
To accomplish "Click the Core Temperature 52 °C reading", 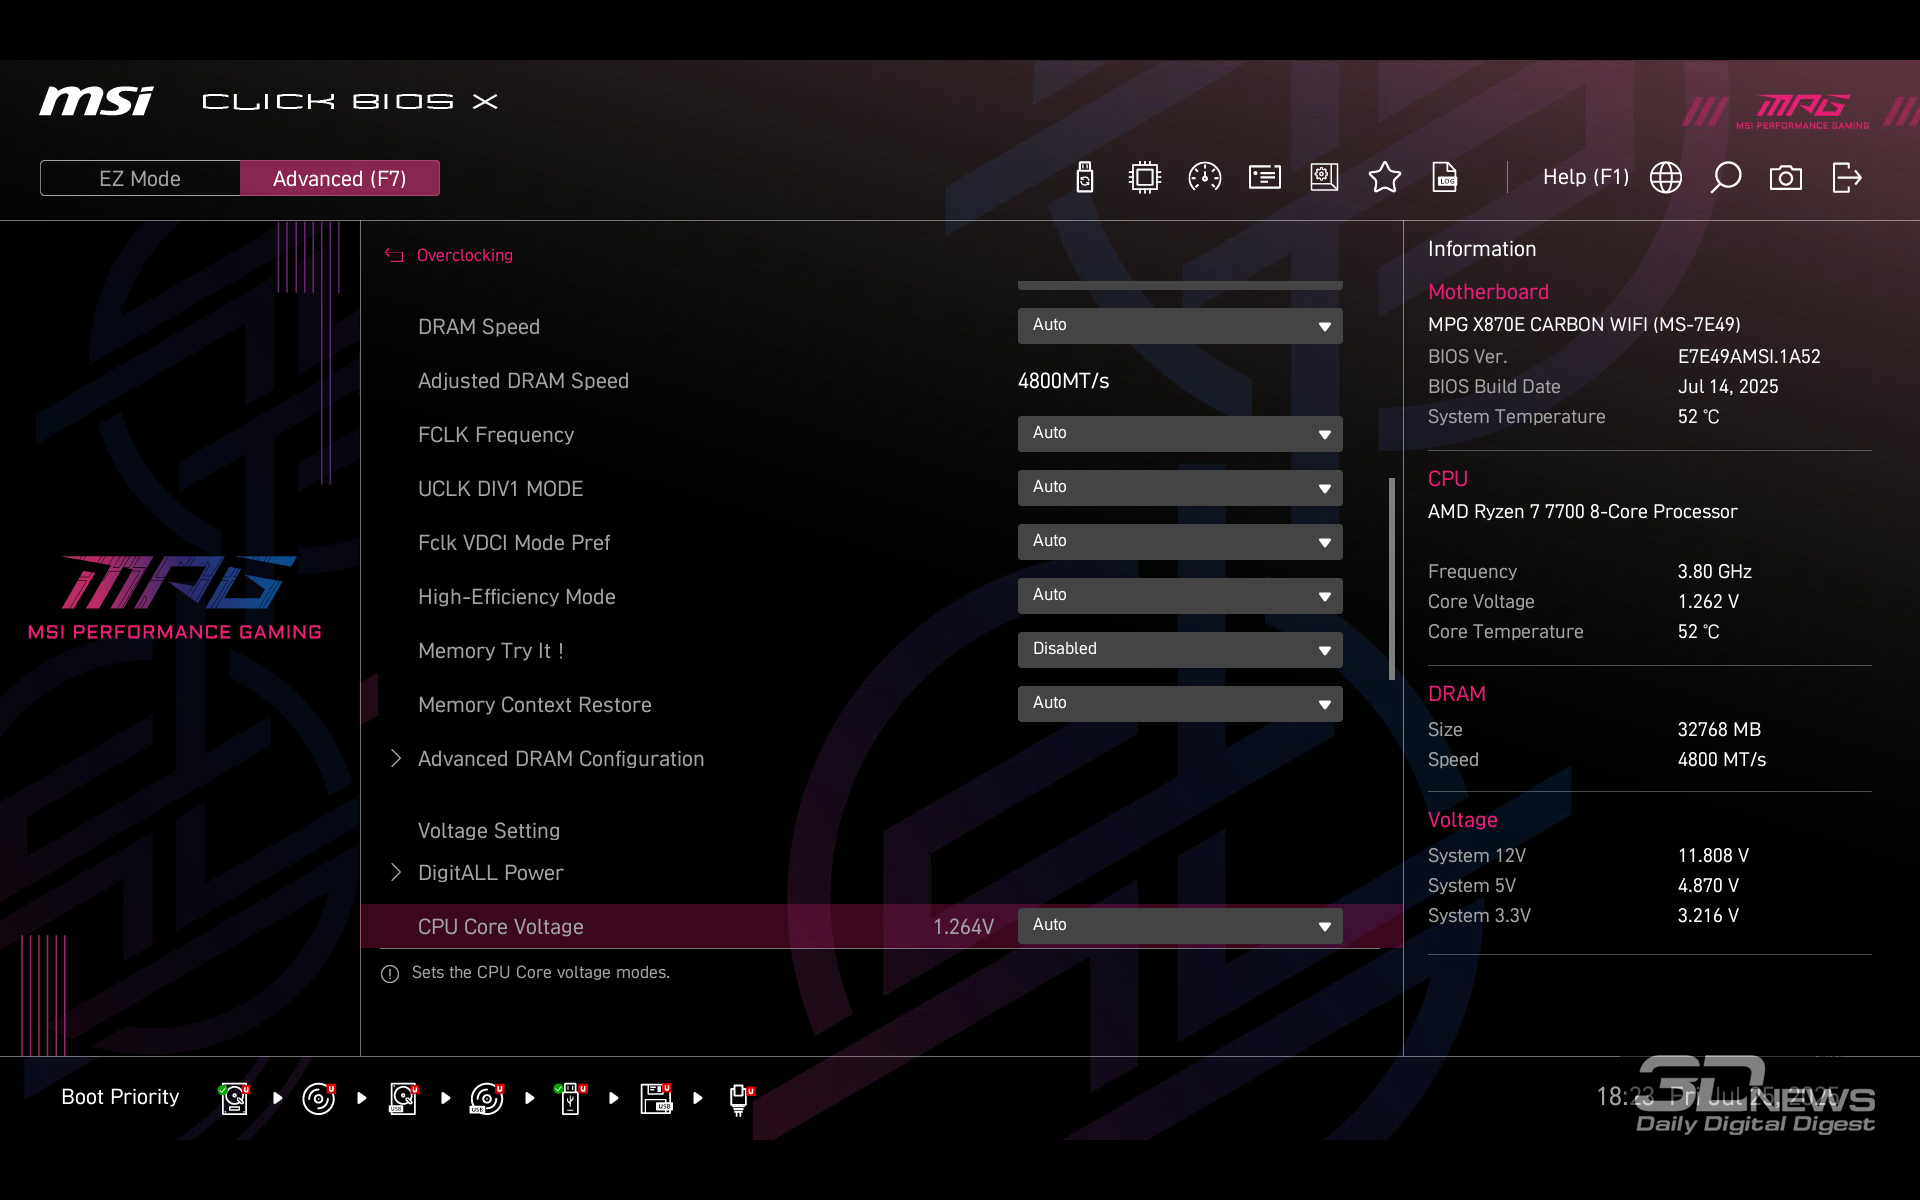I will pos(1698,632).
